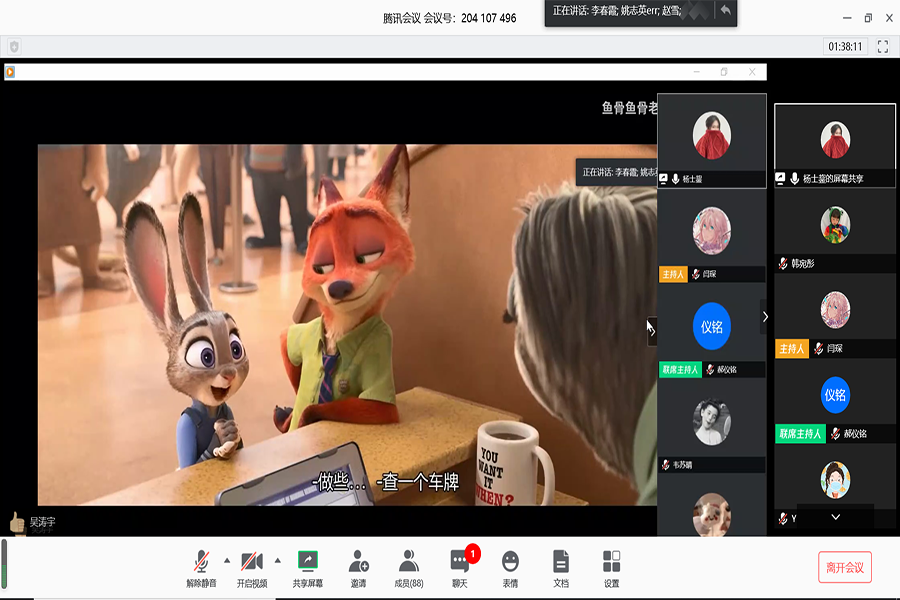Select girl-with-mask avatar thumbnail in right strip
This screenshot has width=900, height=600.
(x=835, y=480)
